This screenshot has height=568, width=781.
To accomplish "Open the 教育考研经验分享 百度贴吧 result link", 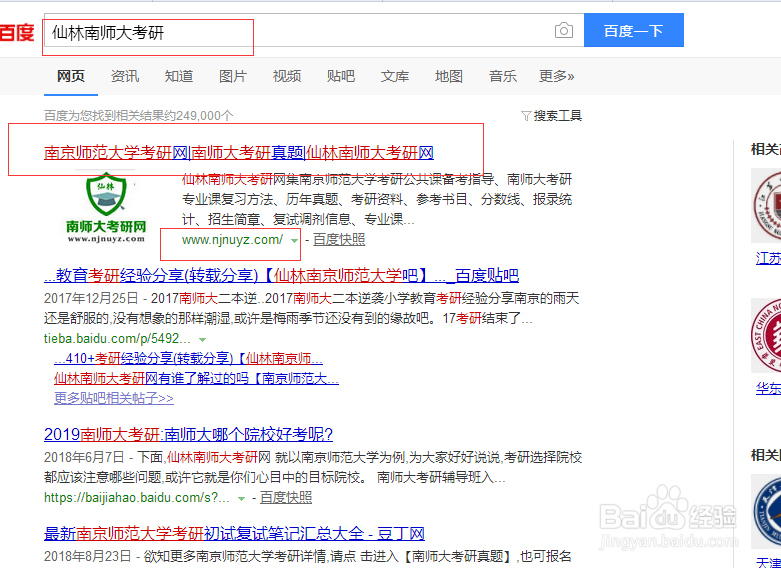I will click(x=281, y=275).
